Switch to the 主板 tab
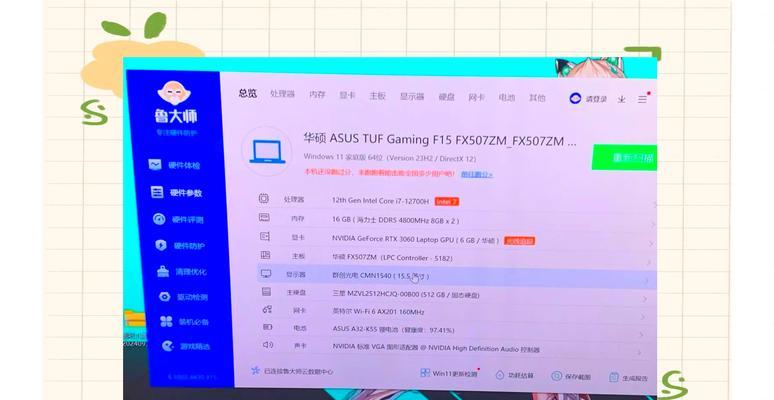The width and height of the screenshot is (774, 400). [x=378, y=95]
